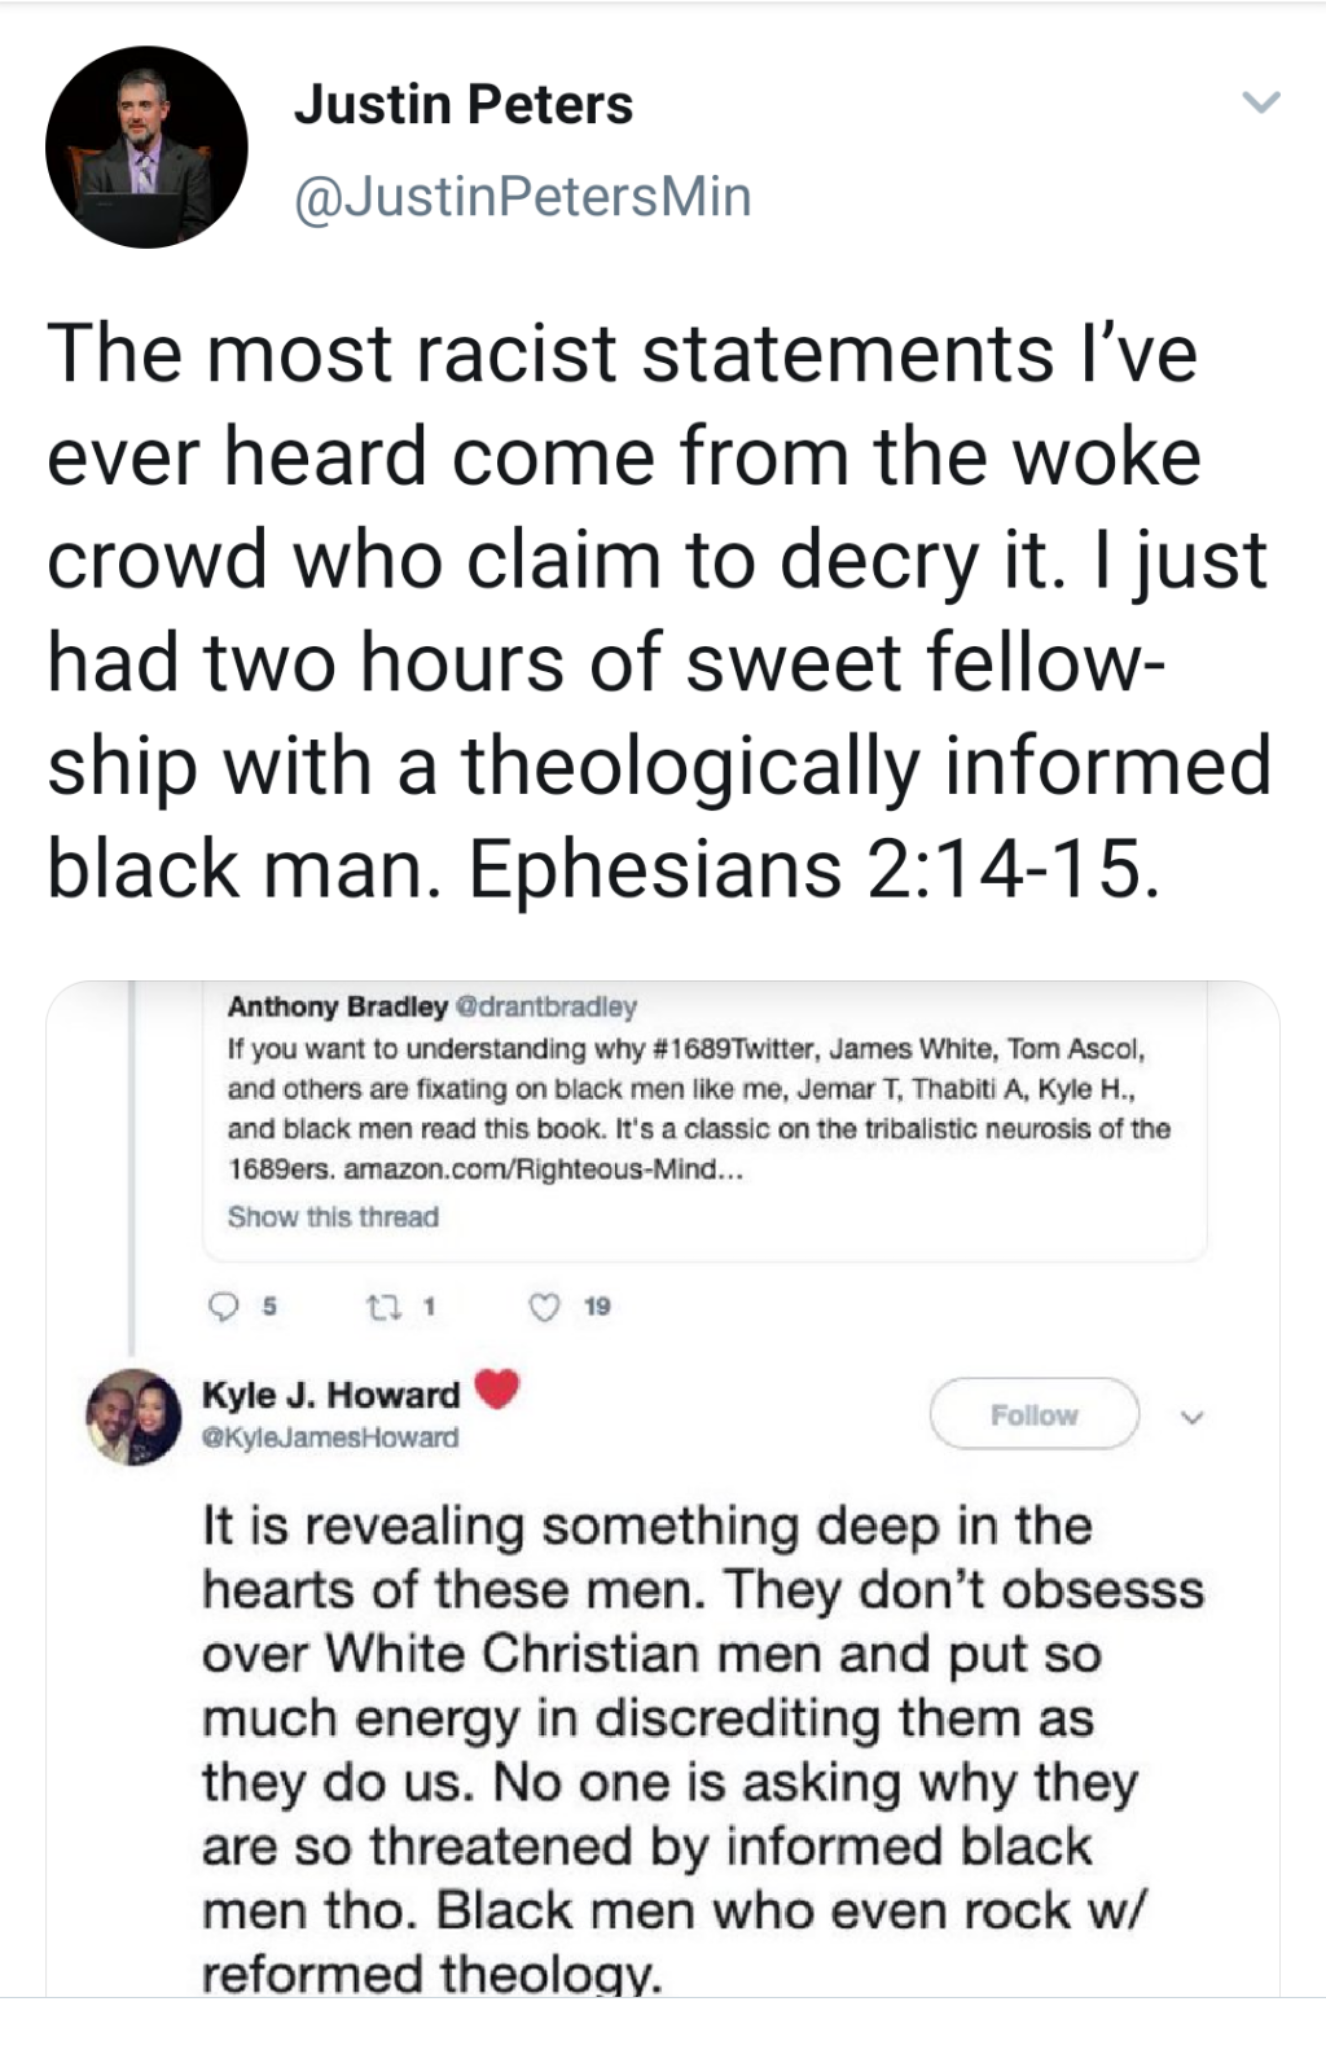Open Justin Peters' main tweet text

point(660,610)
